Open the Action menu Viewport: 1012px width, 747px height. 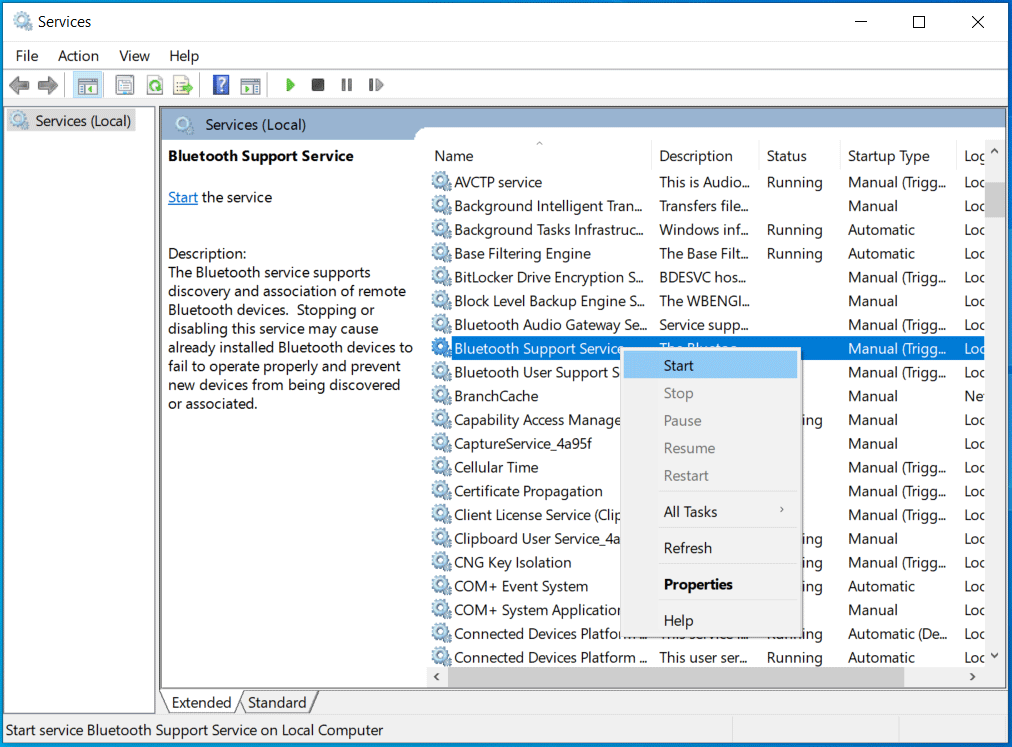(78, 56)
